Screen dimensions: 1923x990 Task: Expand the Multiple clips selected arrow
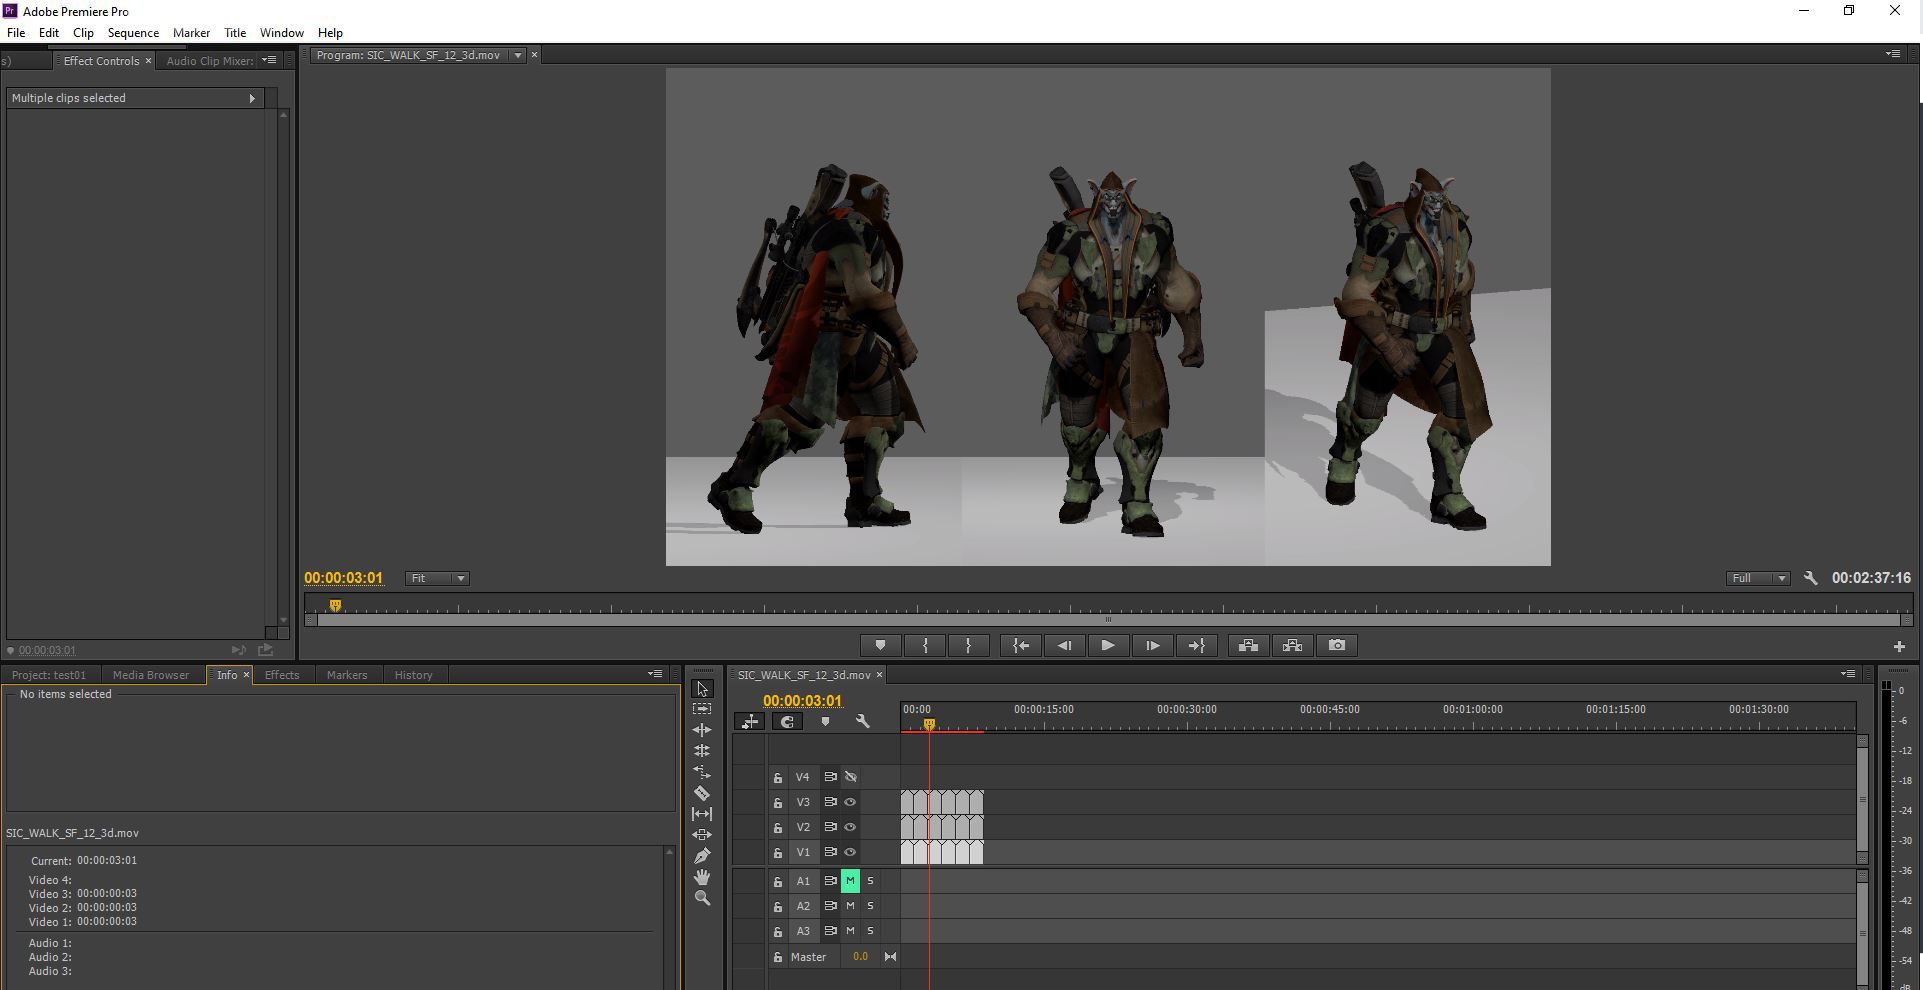pos(252,98)
